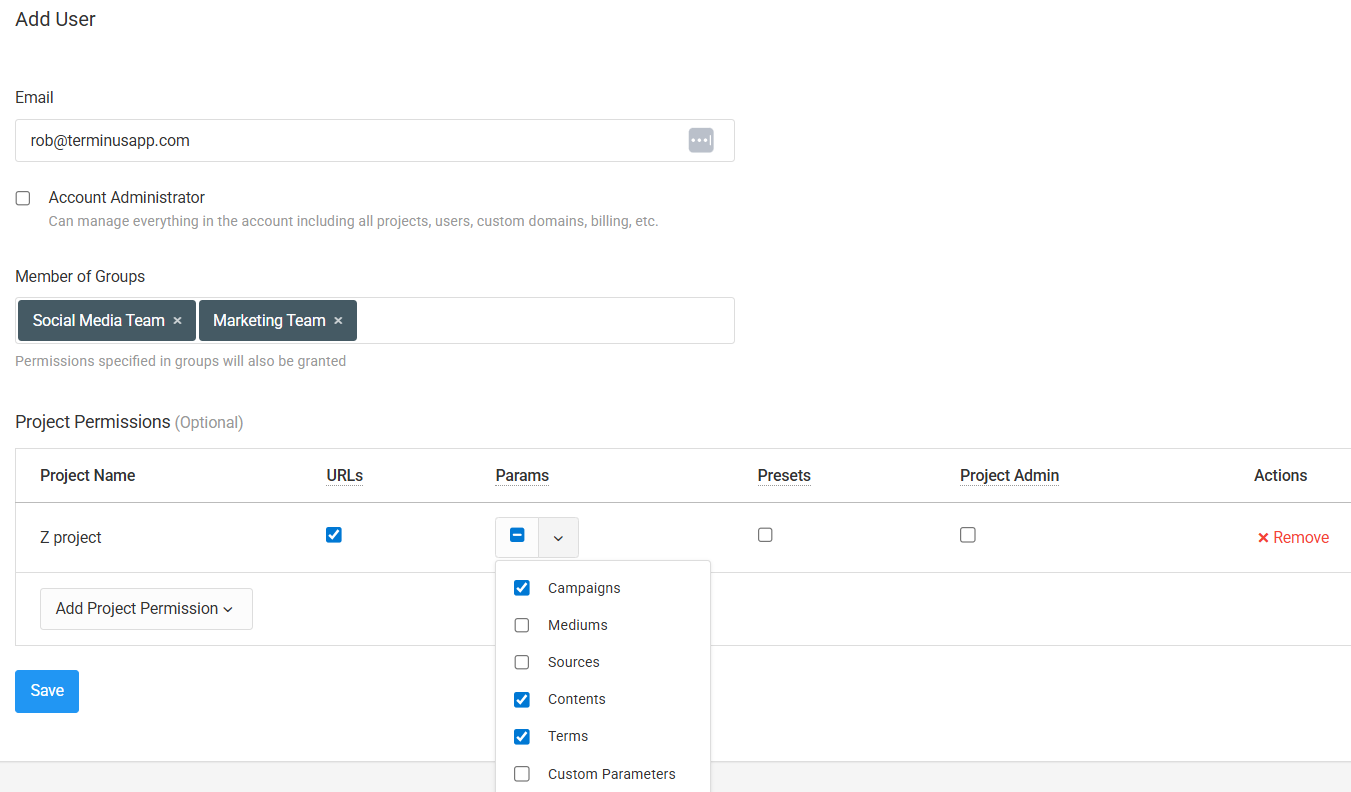1351x792 pixels.
Task: Uncheck URLs permission for Z project
Action: (x=334, y=535)
